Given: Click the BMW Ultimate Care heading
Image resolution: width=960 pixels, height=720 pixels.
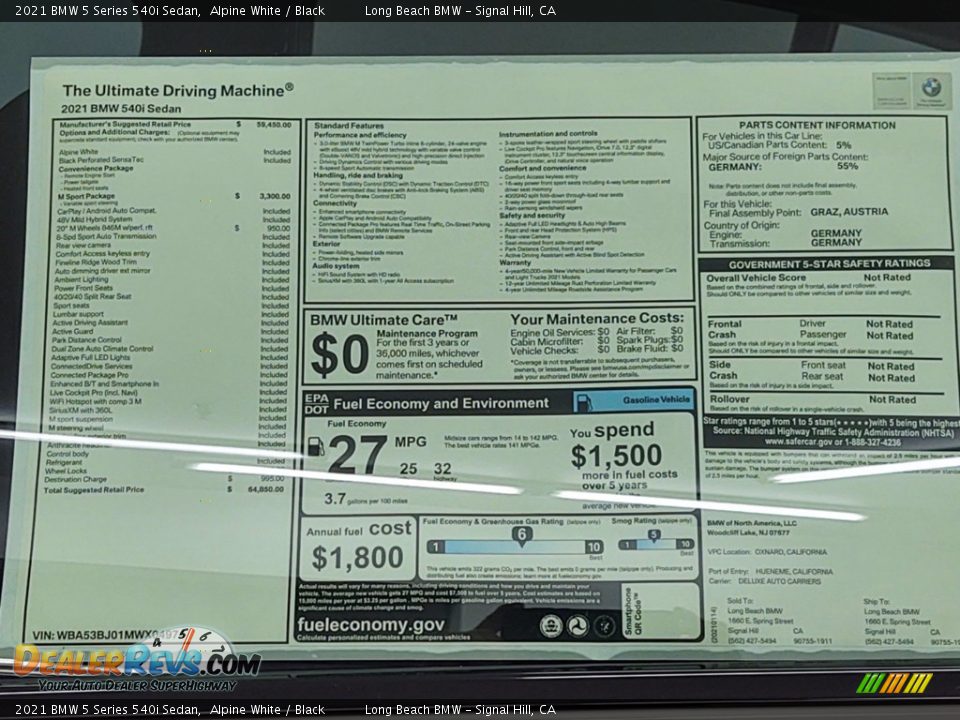Looking at the screenshot, I should click(384, 320).
